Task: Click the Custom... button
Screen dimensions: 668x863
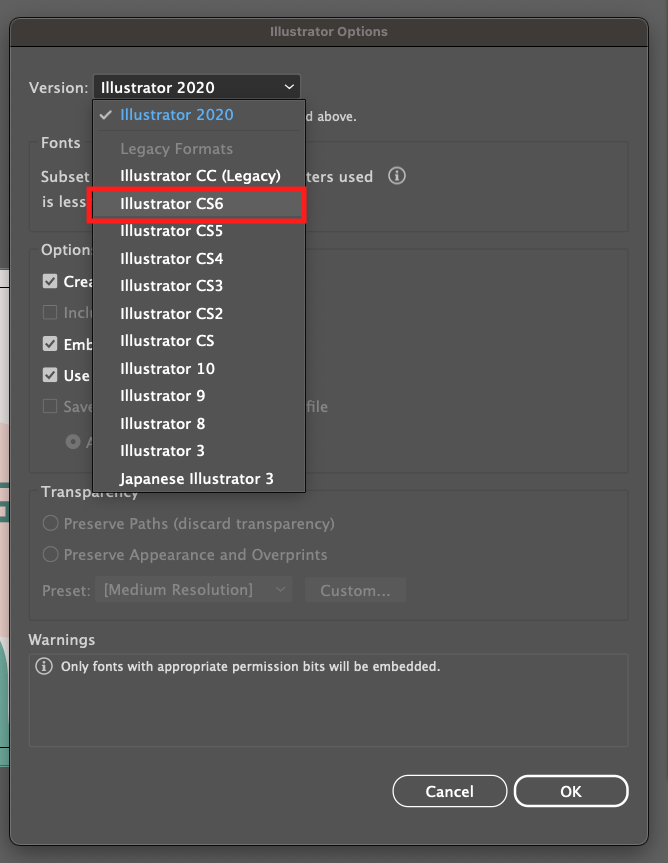Action: [355, 590]
